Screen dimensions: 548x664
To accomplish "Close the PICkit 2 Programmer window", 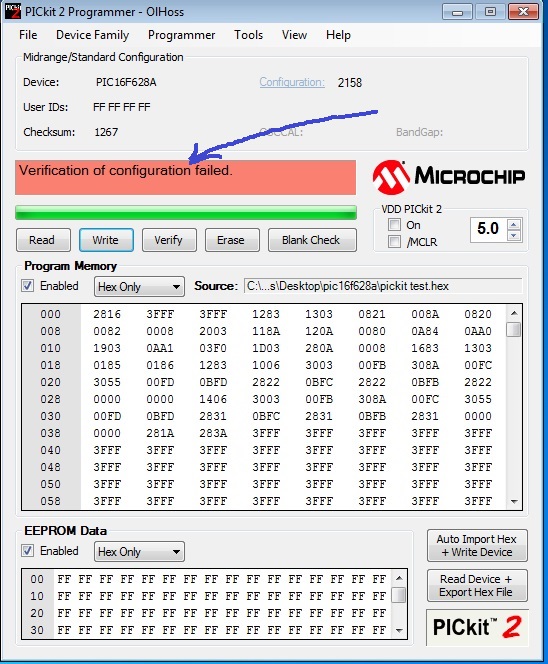I will click(523, 11).
